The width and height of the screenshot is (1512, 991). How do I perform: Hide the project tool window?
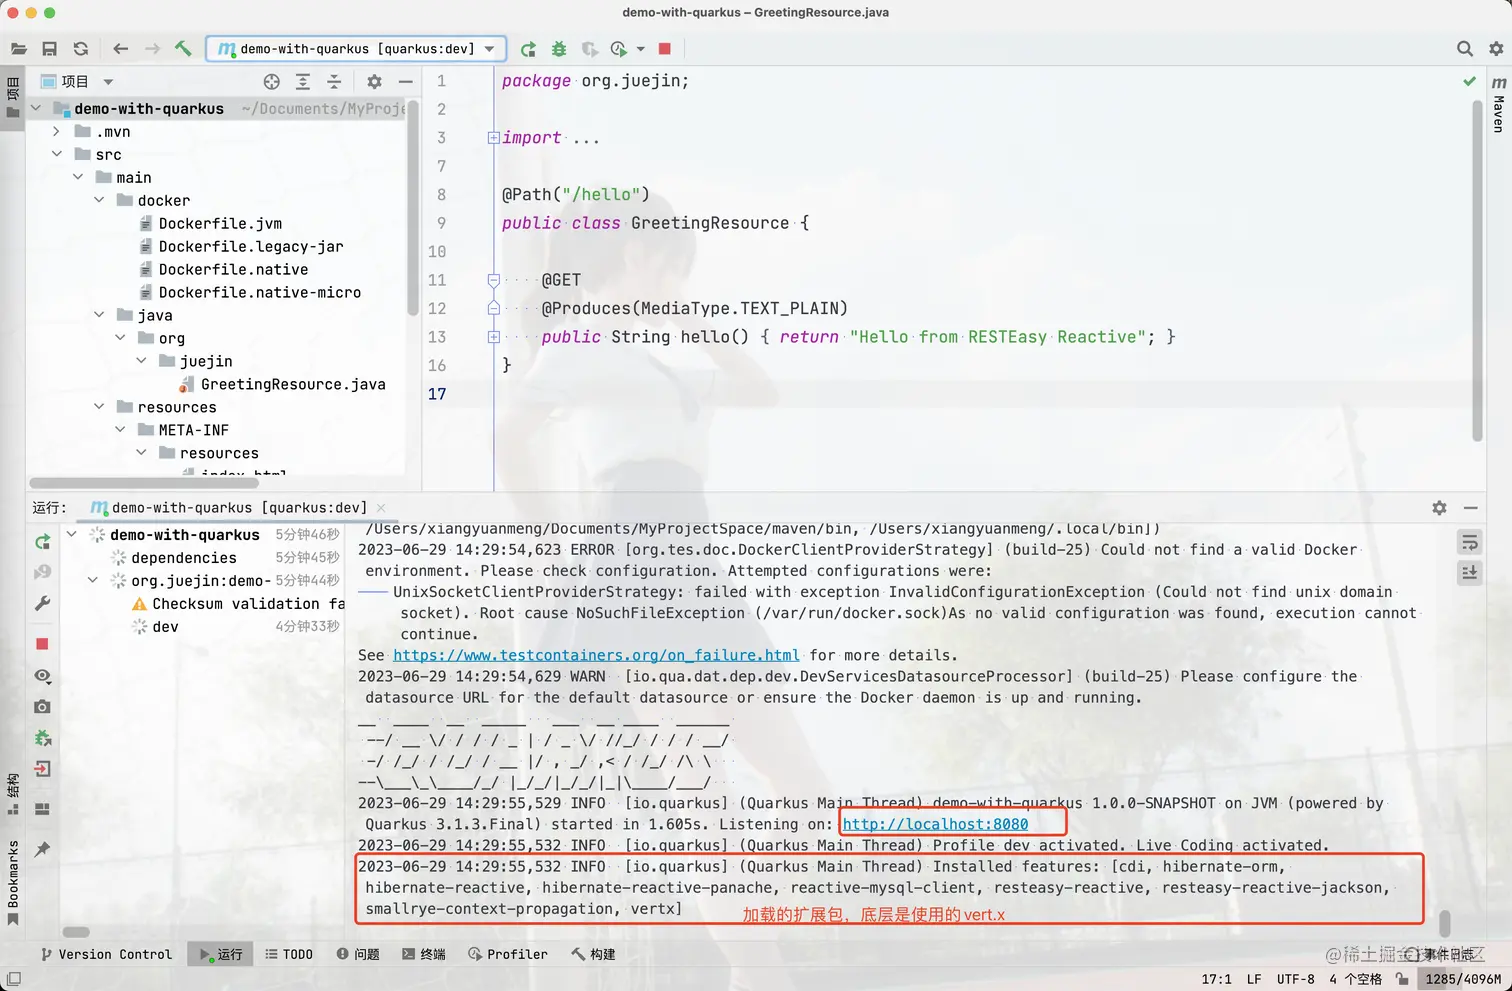tap(405, 81)
